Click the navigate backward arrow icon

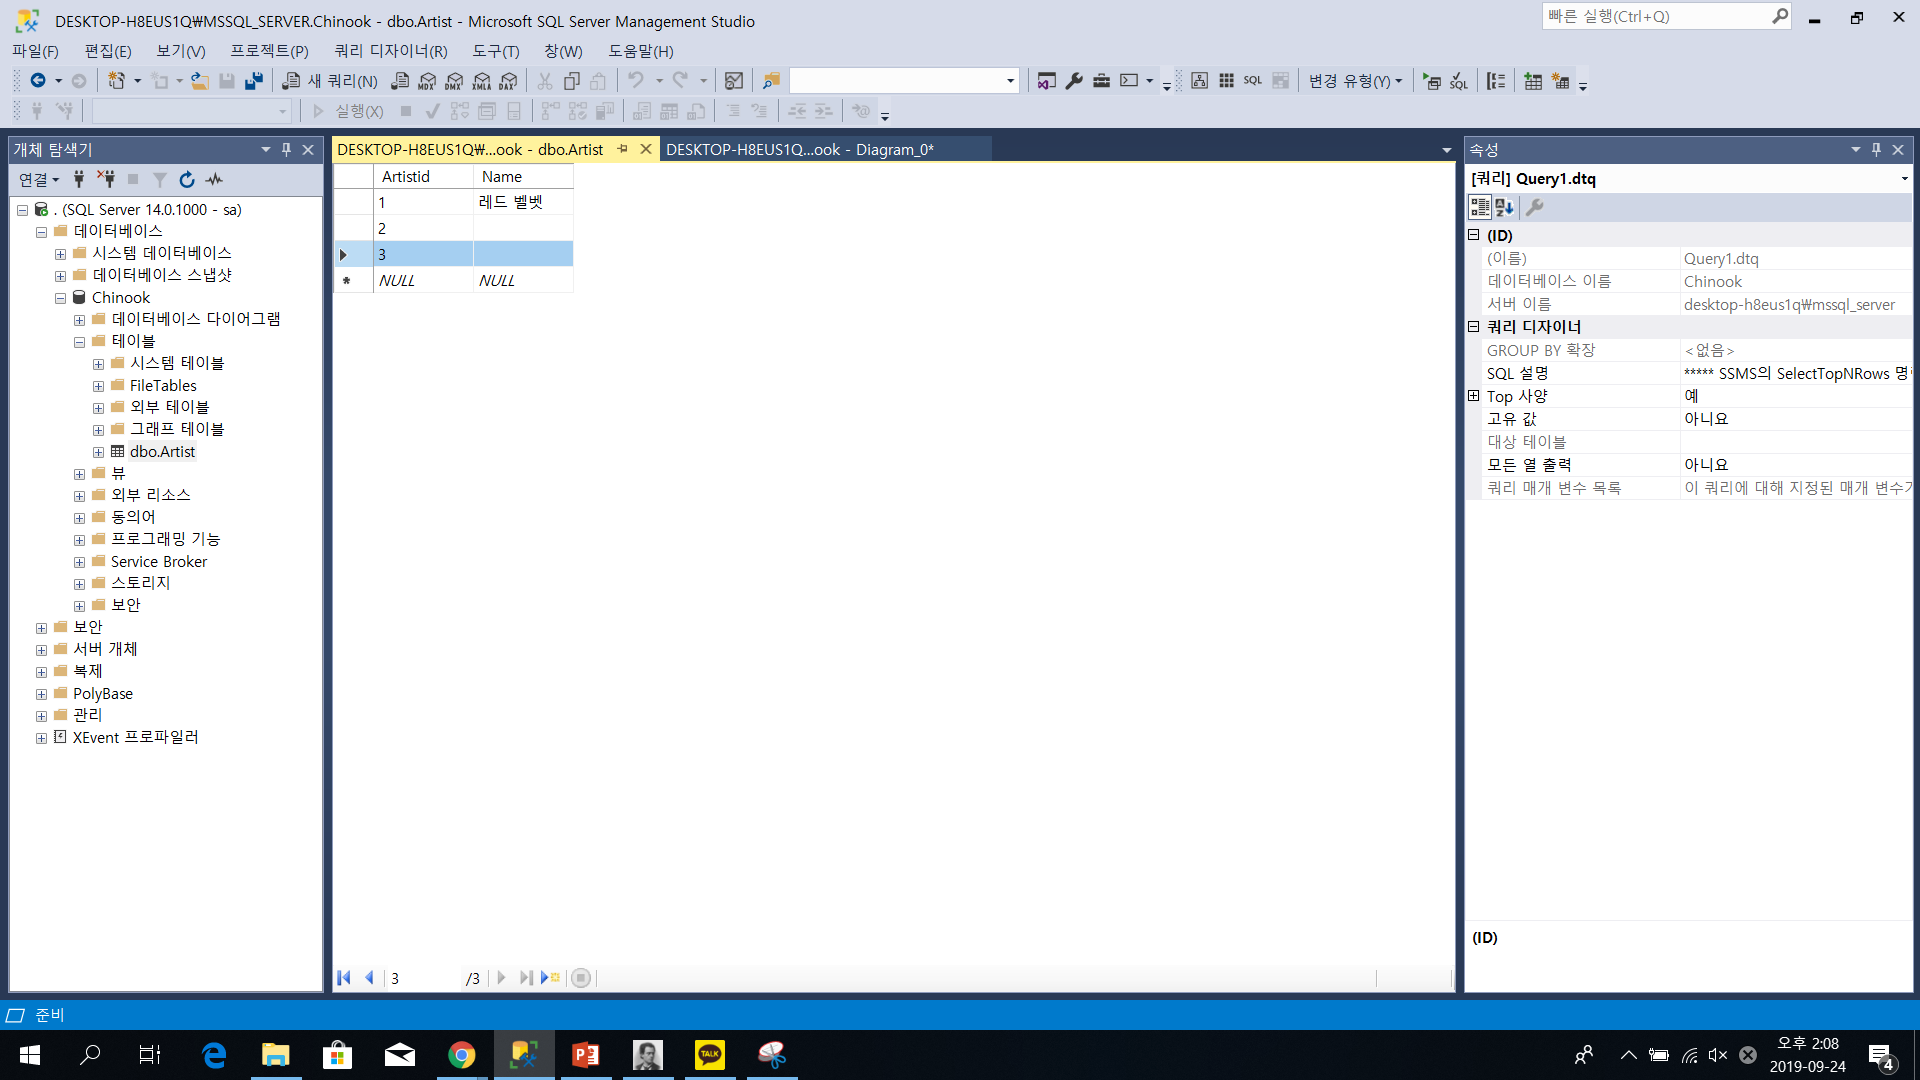pyautogui.click(x=38, y=81)
